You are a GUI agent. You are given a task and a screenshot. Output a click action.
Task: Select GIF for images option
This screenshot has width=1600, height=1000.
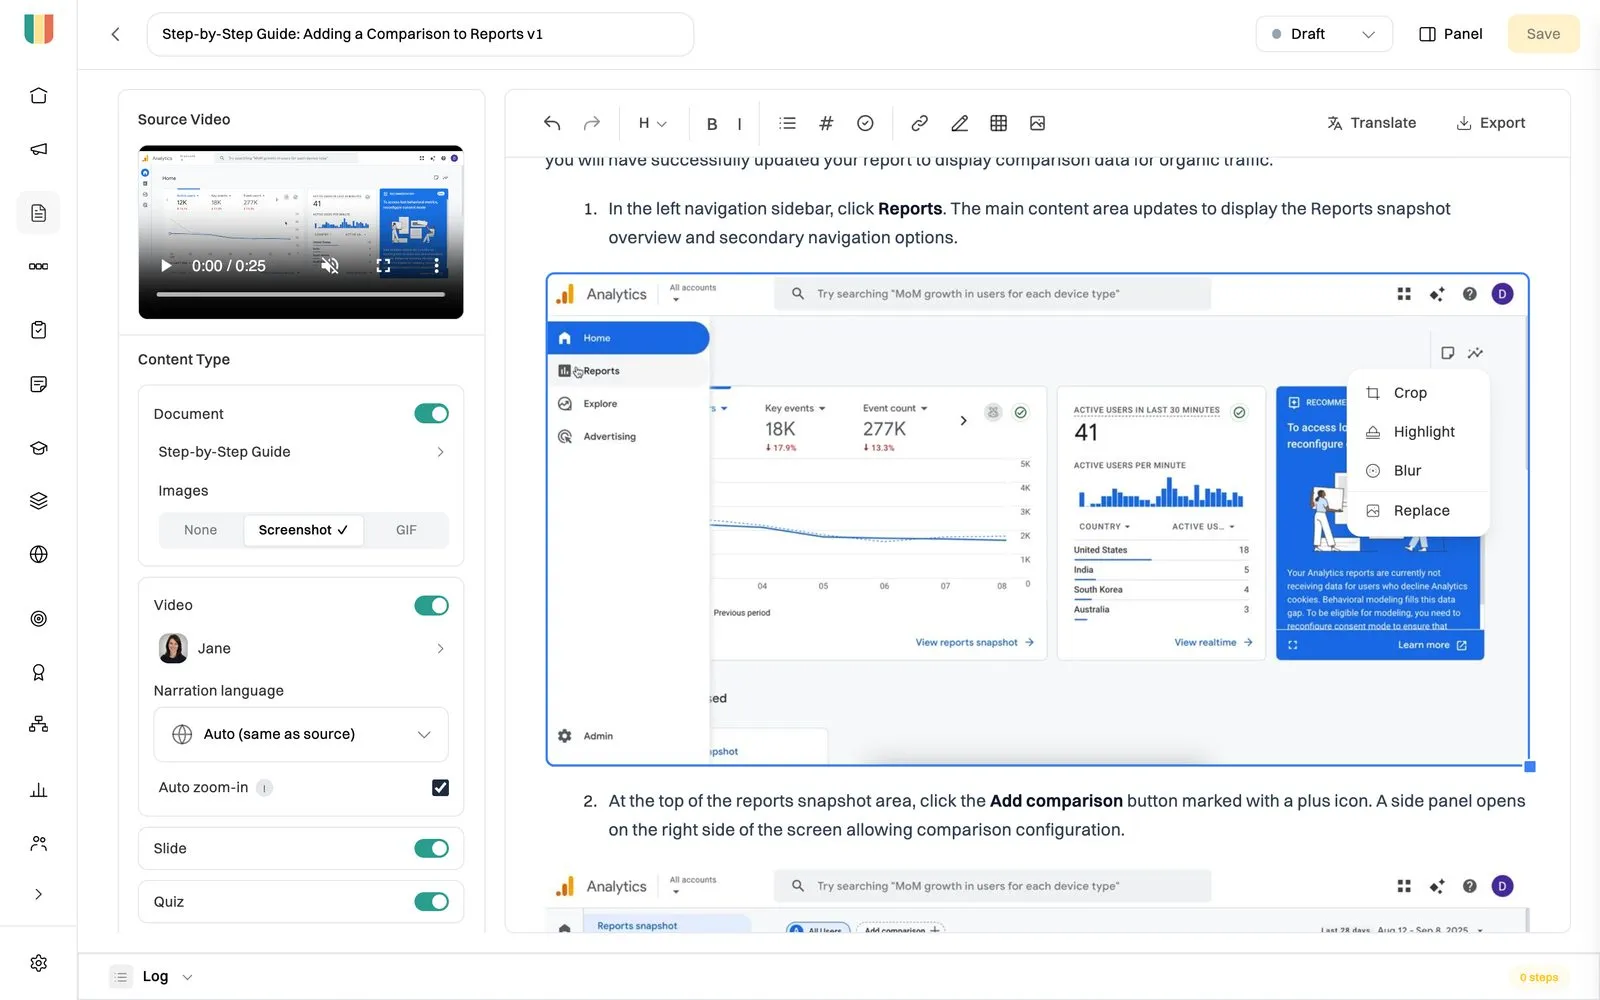[x=406, y=530]
